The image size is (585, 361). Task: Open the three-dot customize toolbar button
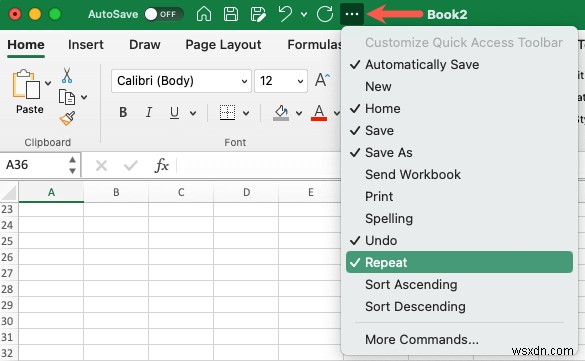[352, 14]
